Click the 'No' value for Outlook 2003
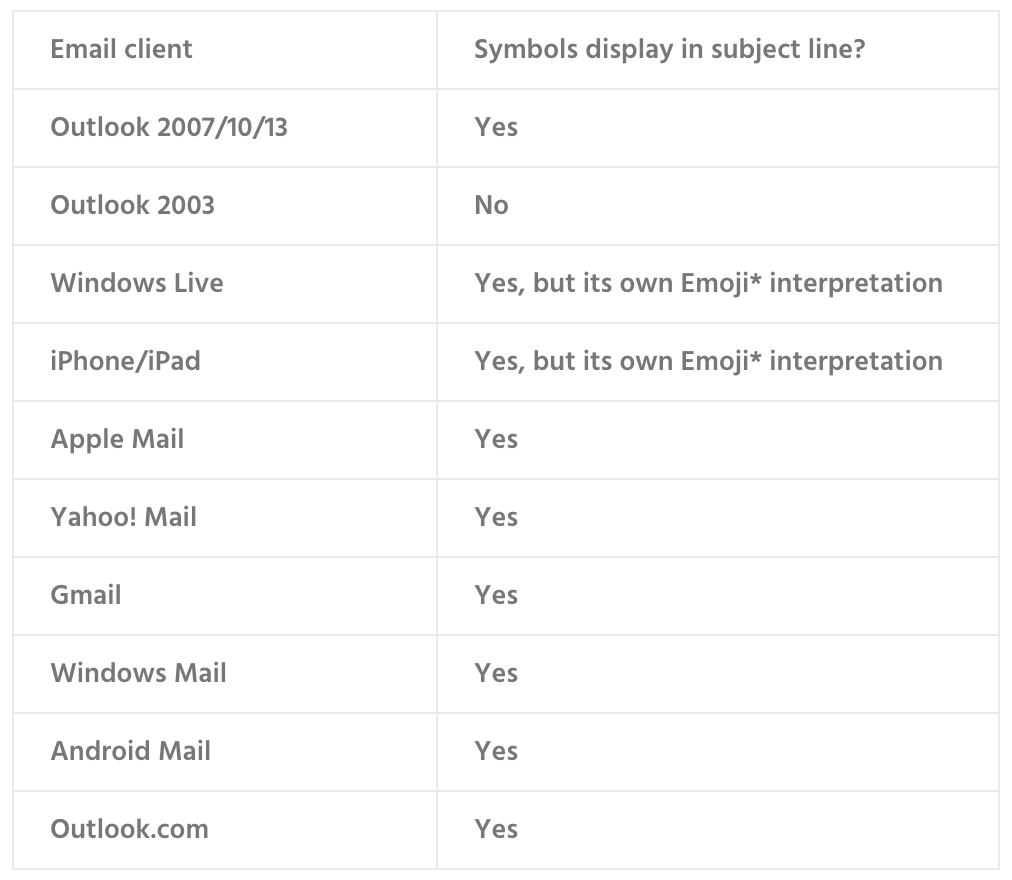Screen dimensions: 1012x880 point(491,205)
